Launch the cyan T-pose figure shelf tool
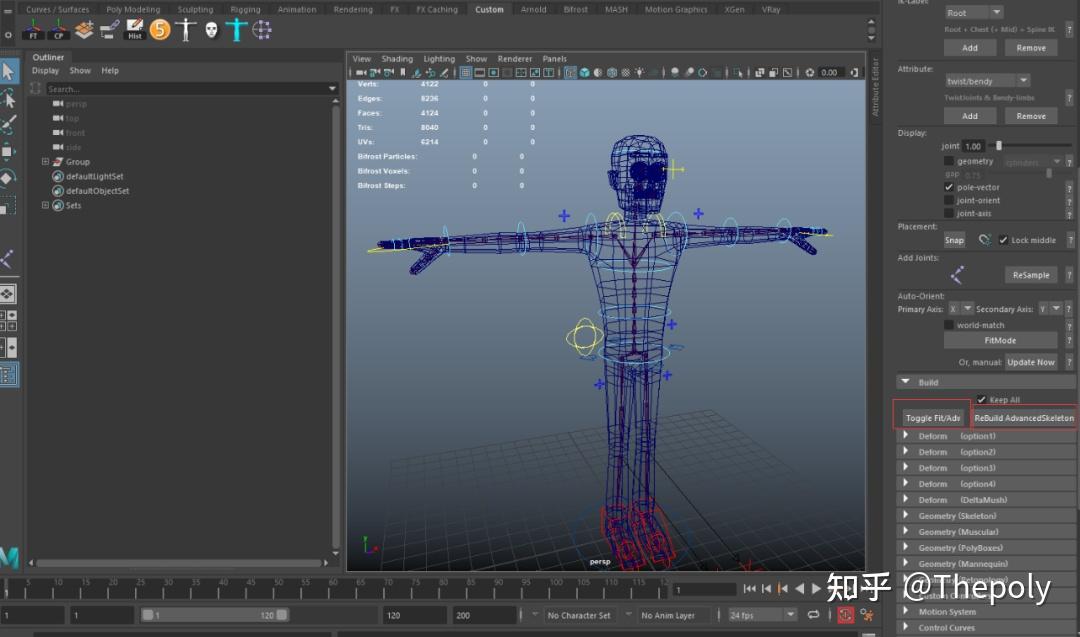This screenshot has height=637, width=1080. click(236, 30)
